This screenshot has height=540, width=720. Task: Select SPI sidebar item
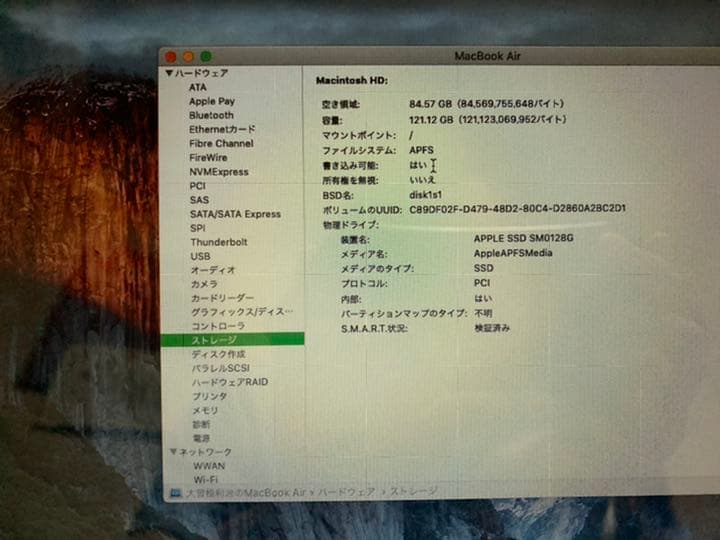tap(198, 228)
